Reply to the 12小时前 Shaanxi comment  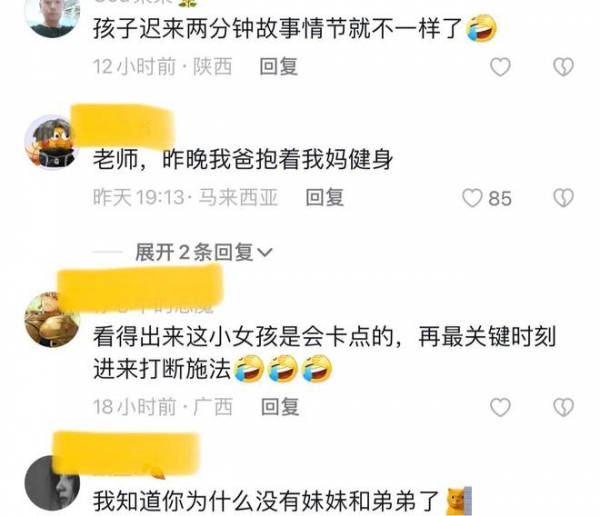tap(279, 67)
